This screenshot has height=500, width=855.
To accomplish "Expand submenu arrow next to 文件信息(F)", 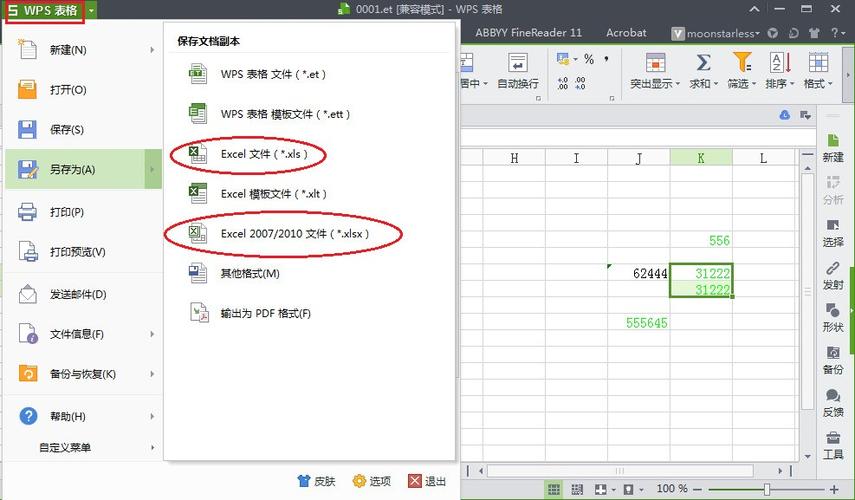I will click(x=152, y=334).
